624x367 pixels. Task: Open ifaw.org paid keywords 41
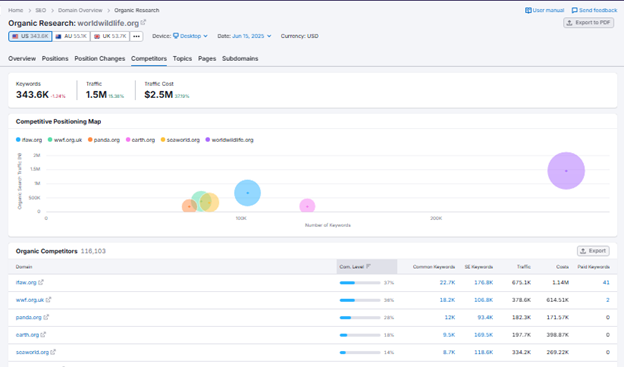coord(606,282)
